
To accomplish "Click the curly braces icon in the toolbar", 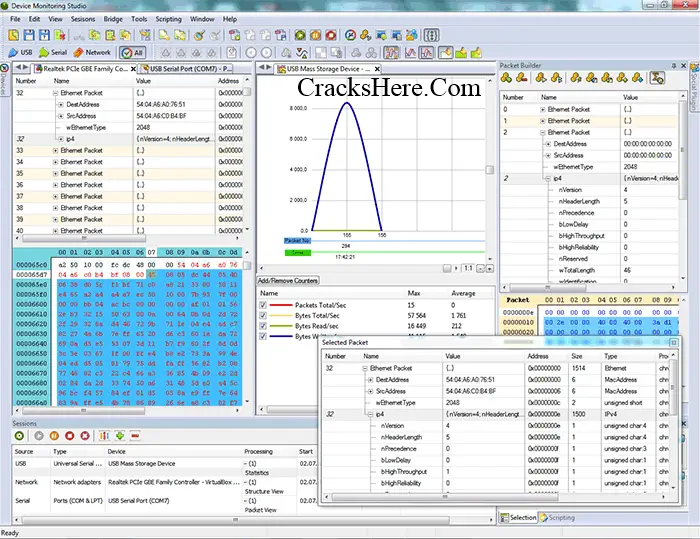I will (x=431, y=35).
